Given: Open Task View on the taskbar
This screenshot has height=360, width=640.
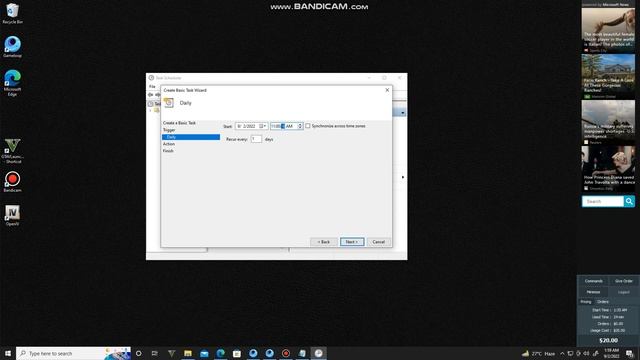Looking at the screenshot, I should click(155, 353).
